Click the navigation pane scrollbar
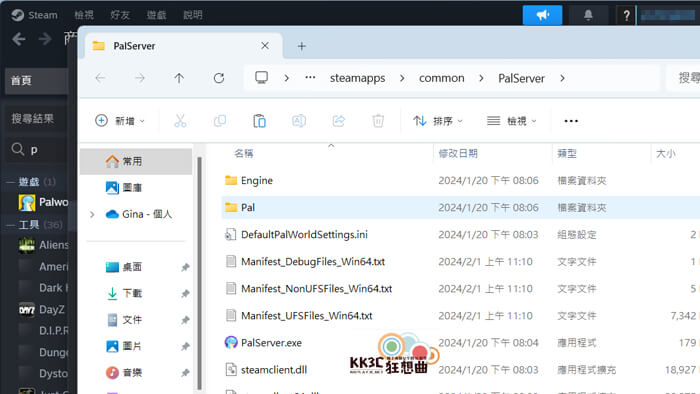Image resolution: width=700 pixels, height=394 pixels. pos(199,273)
